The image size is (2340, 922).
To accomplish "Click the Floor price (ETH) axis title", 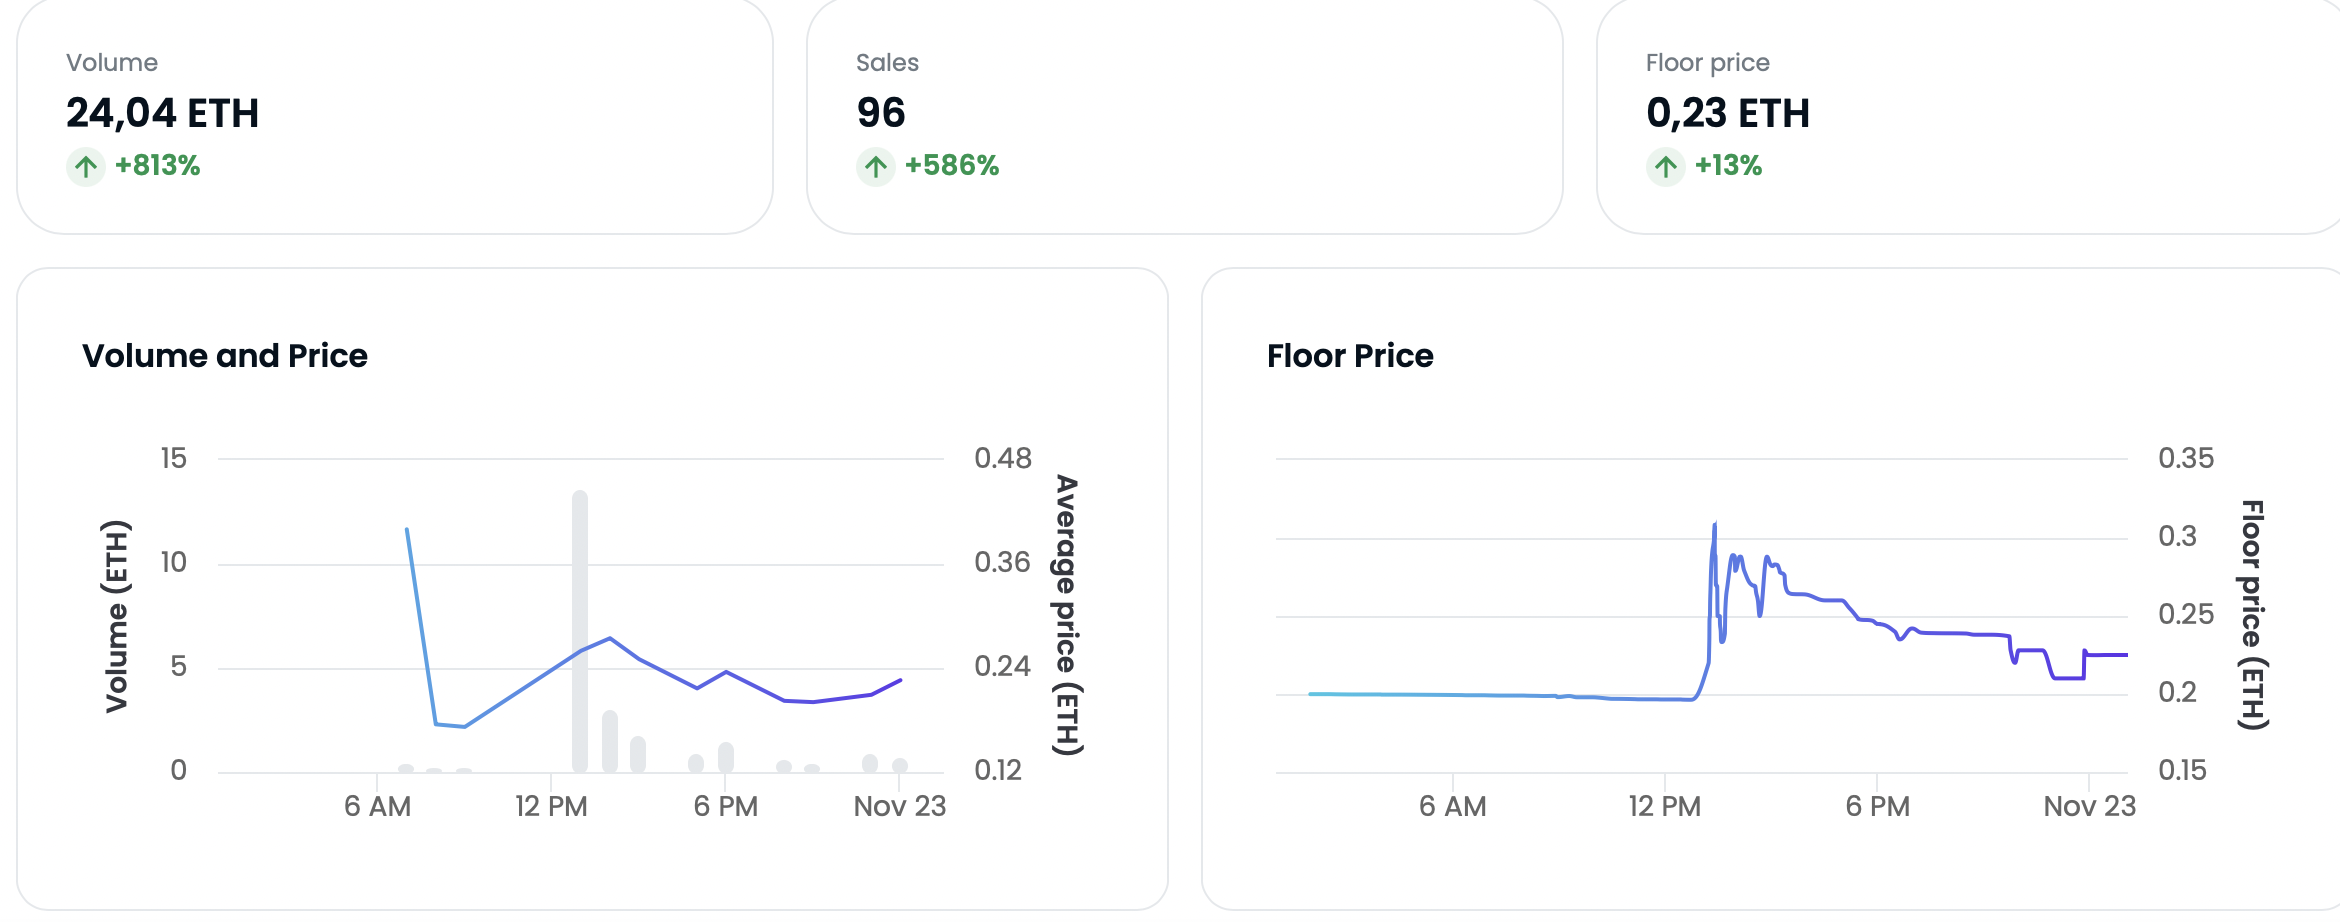I will [2252, 615].
